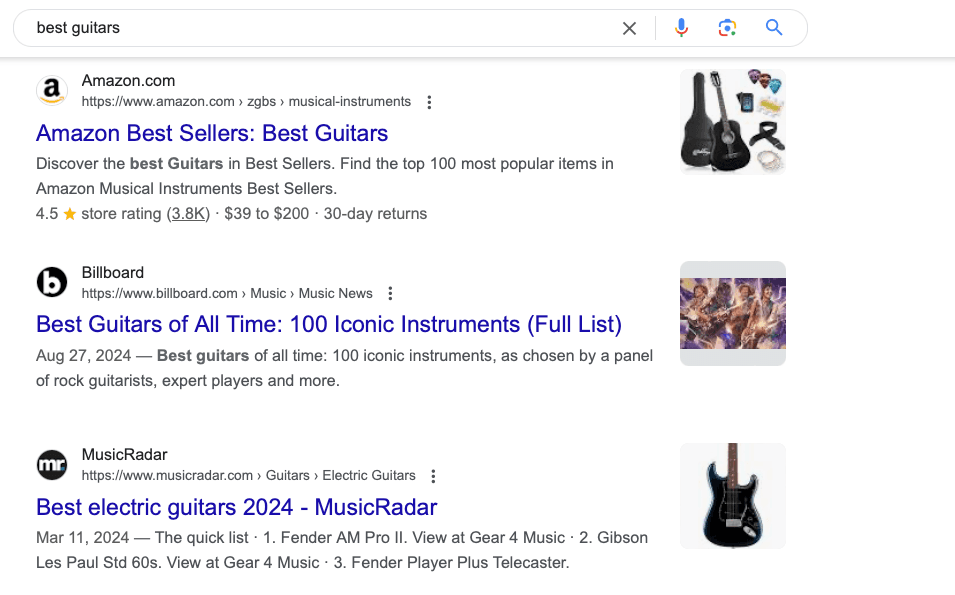Open Best Guitars of All Time link
The width and height of the screenshot is (955, 595).
tap(328, 324)
